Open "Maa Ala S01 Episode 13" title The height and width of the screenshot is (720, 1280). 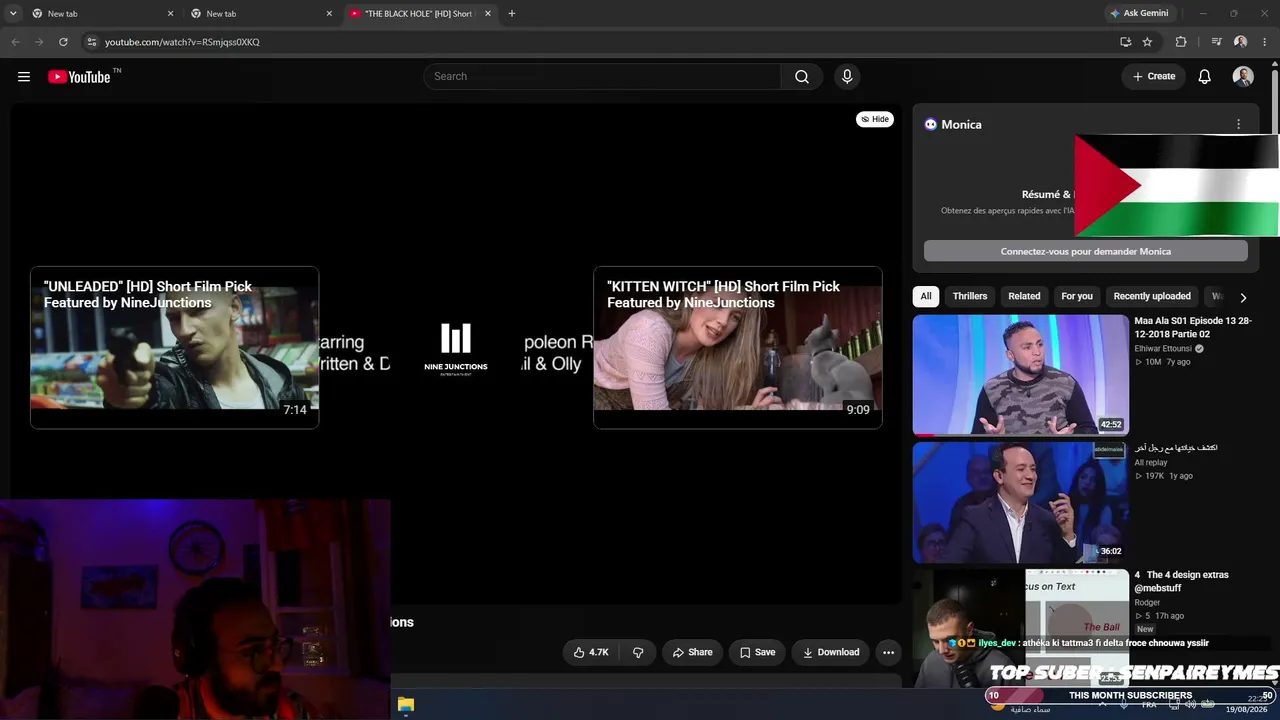1193,328
